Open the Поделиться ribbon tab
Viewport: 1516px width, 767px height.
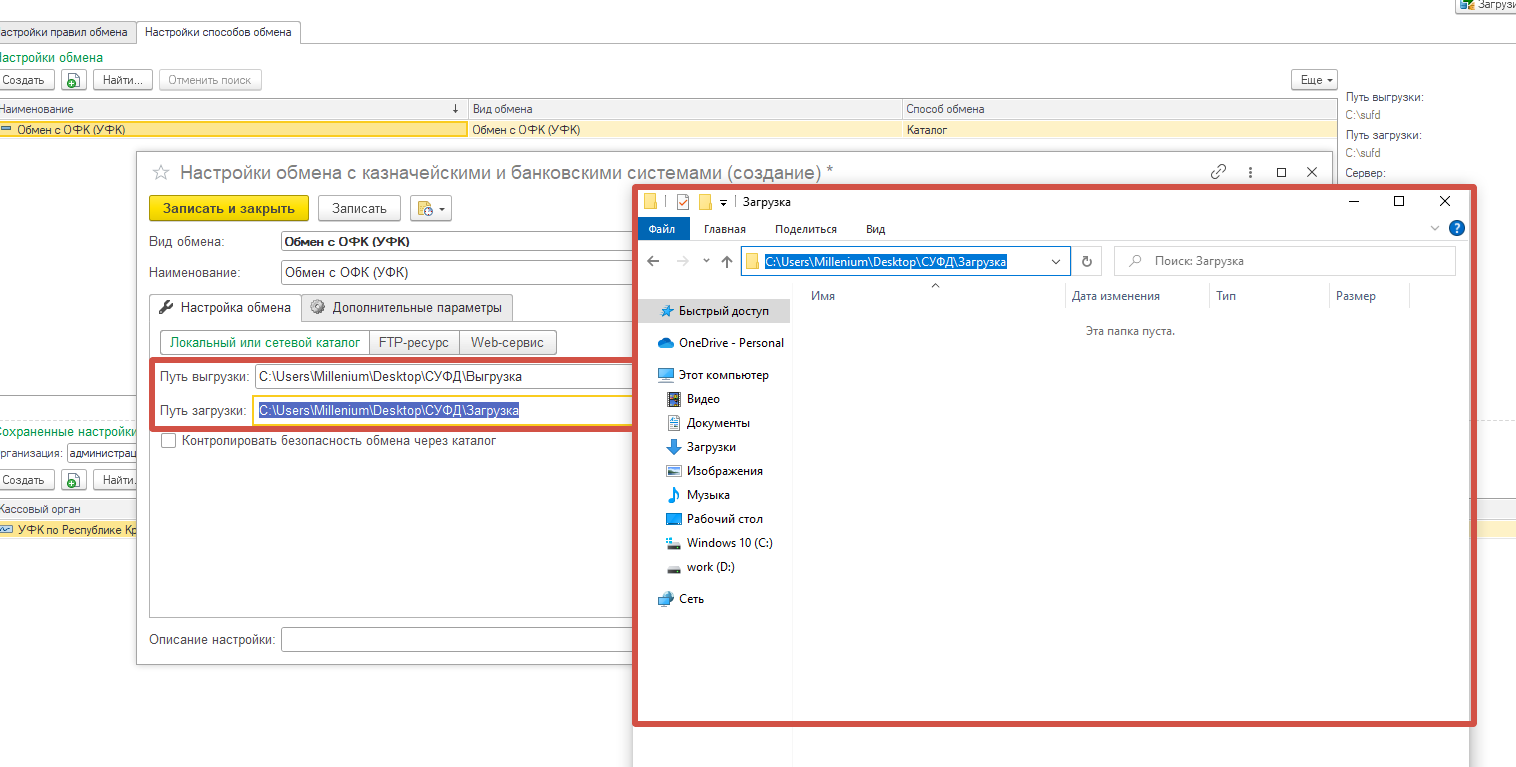[x=806, y=229]
